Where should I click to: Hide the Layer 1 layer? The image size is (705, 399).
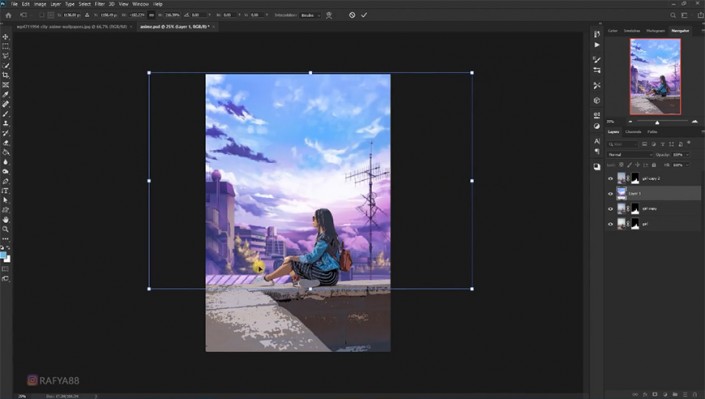(610, 194)
